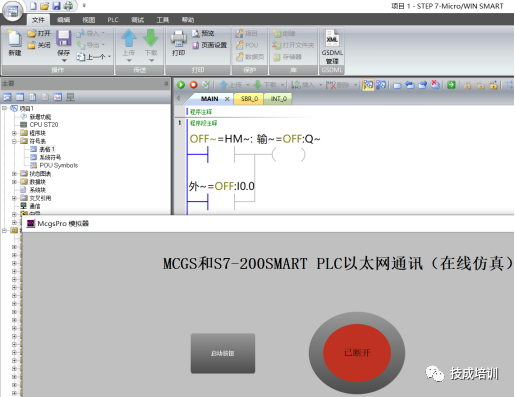Click quick-access save disk icon

click(x=57, y=6)
